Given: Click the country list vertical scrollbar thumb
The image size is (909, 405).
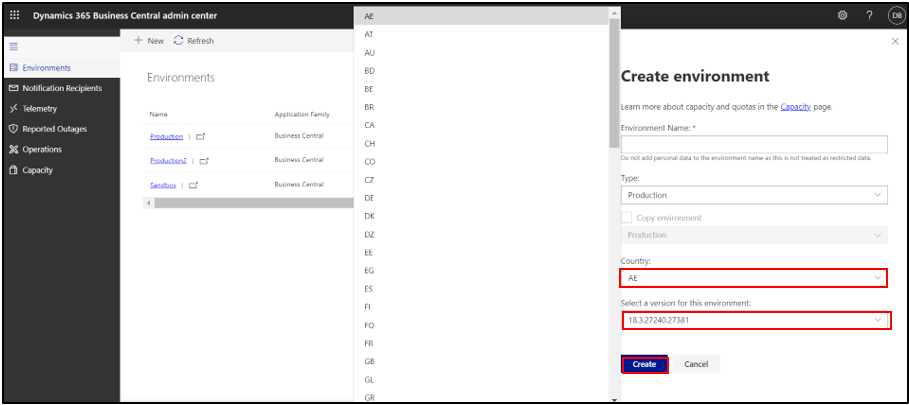Looking at the screenshot, I should pos(615,83).
